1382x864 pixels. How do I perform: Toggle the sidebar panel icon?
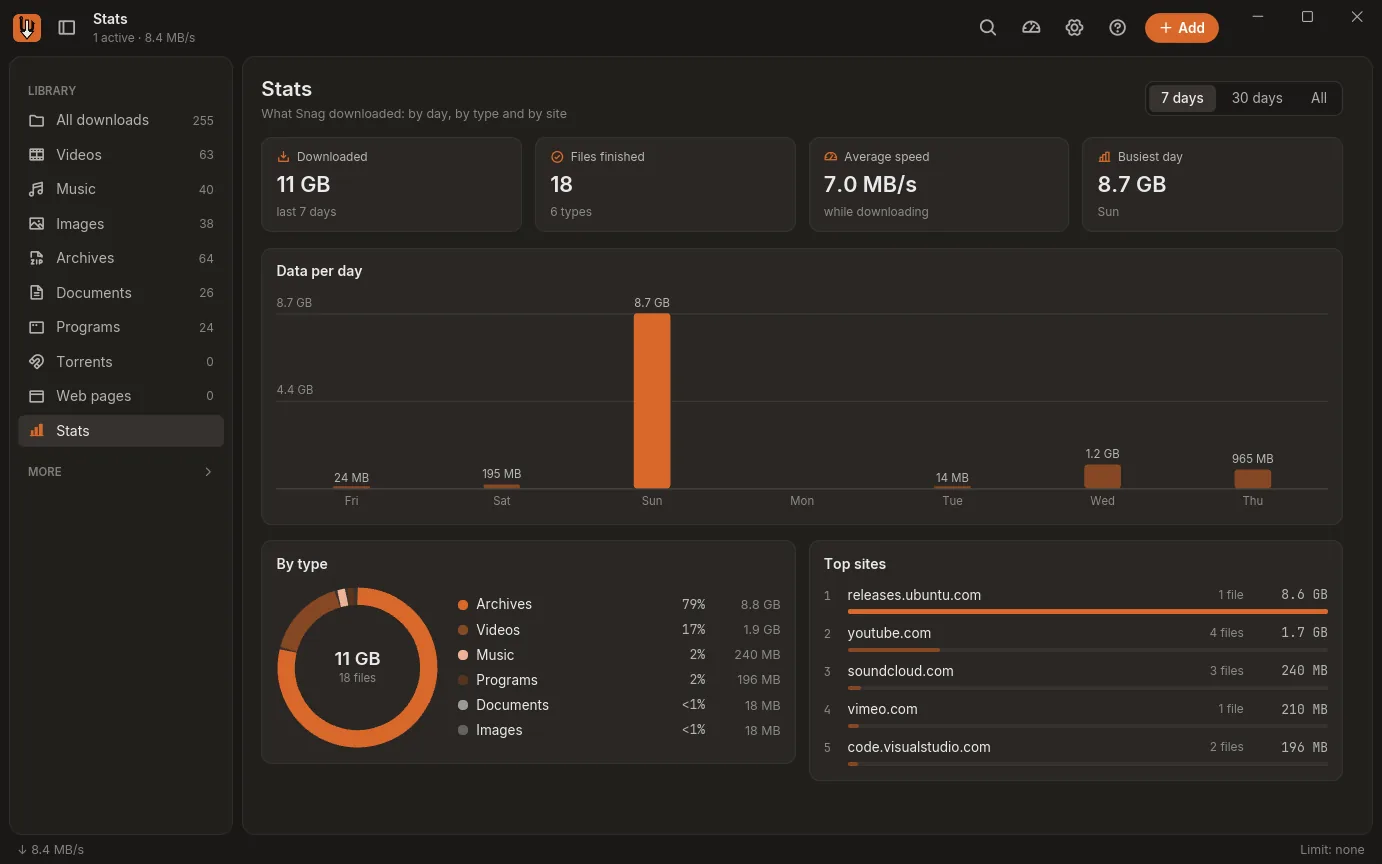pos(67,28)
